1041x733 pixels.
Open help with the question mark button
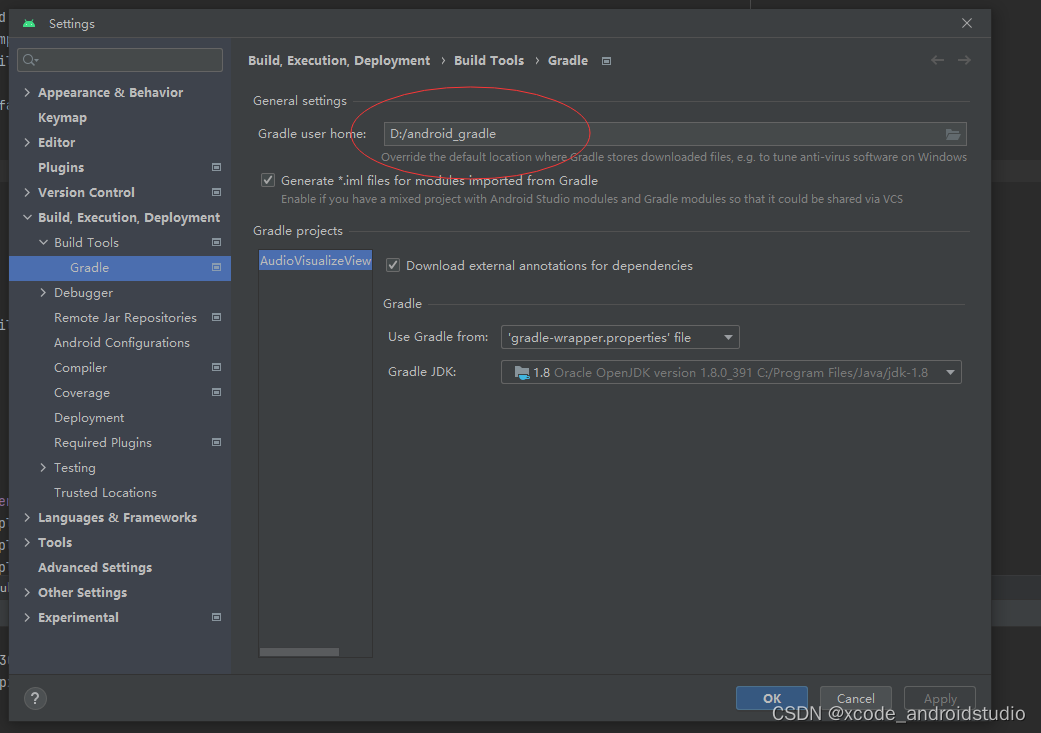[x=35, y=698]
